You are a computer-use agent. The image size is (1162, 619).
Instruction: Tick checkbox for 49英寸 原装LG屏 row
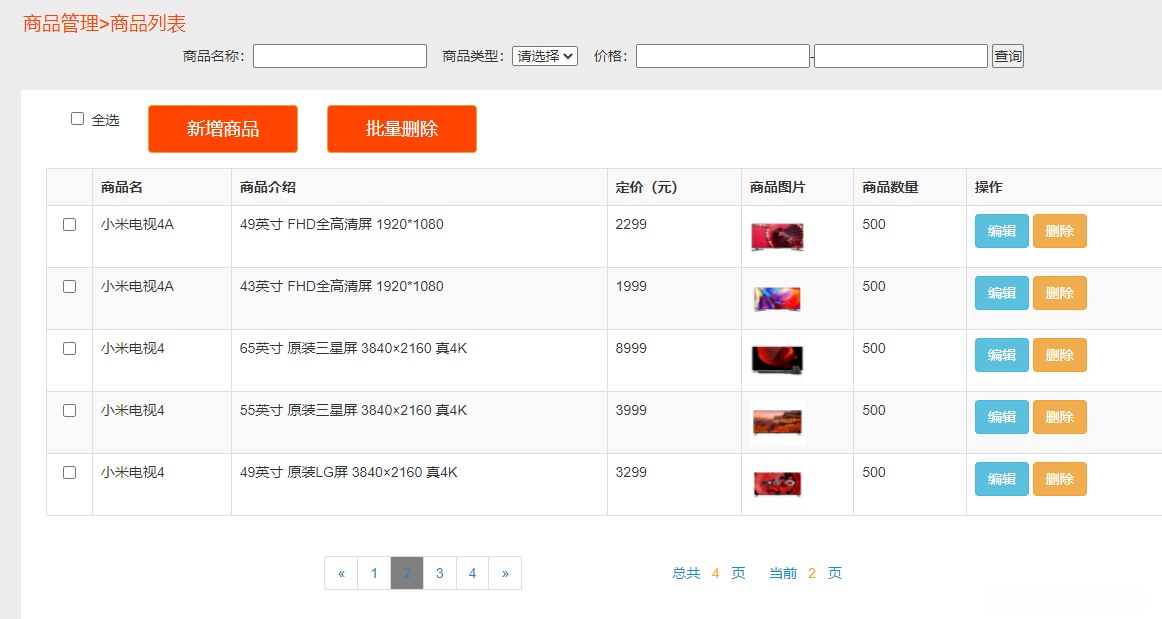(x=70, y=473)
